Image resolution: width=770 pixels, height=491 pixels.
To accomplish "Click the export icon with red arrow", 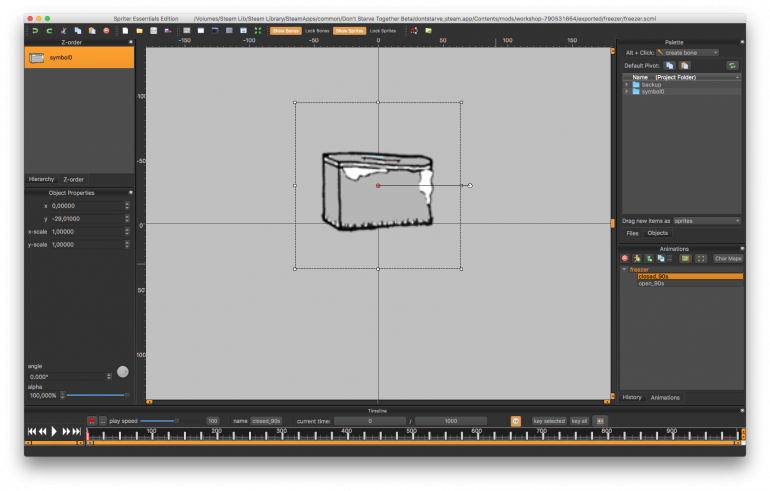I will (168, 30).
